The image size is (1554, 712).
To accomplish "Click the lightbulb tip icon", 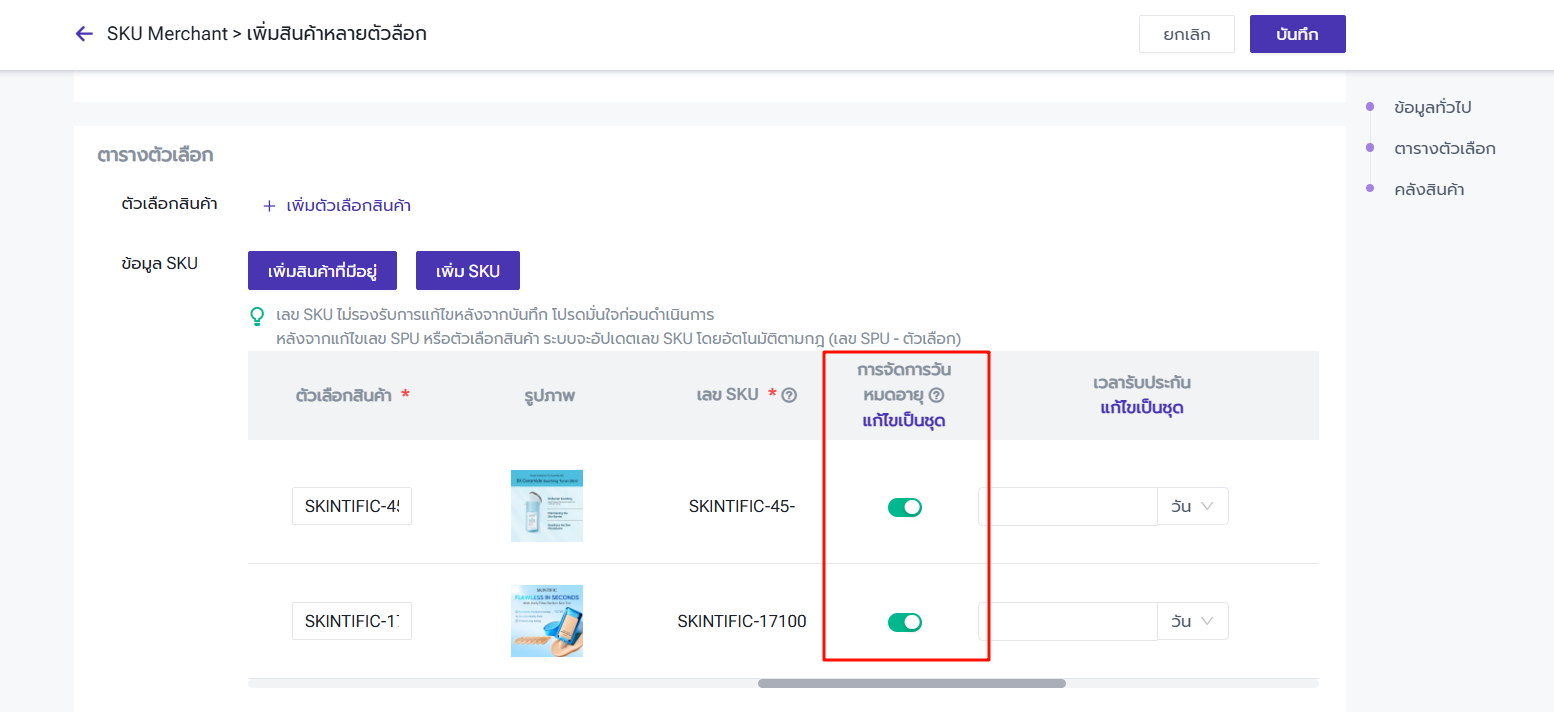I will click(x=258, y=317).
